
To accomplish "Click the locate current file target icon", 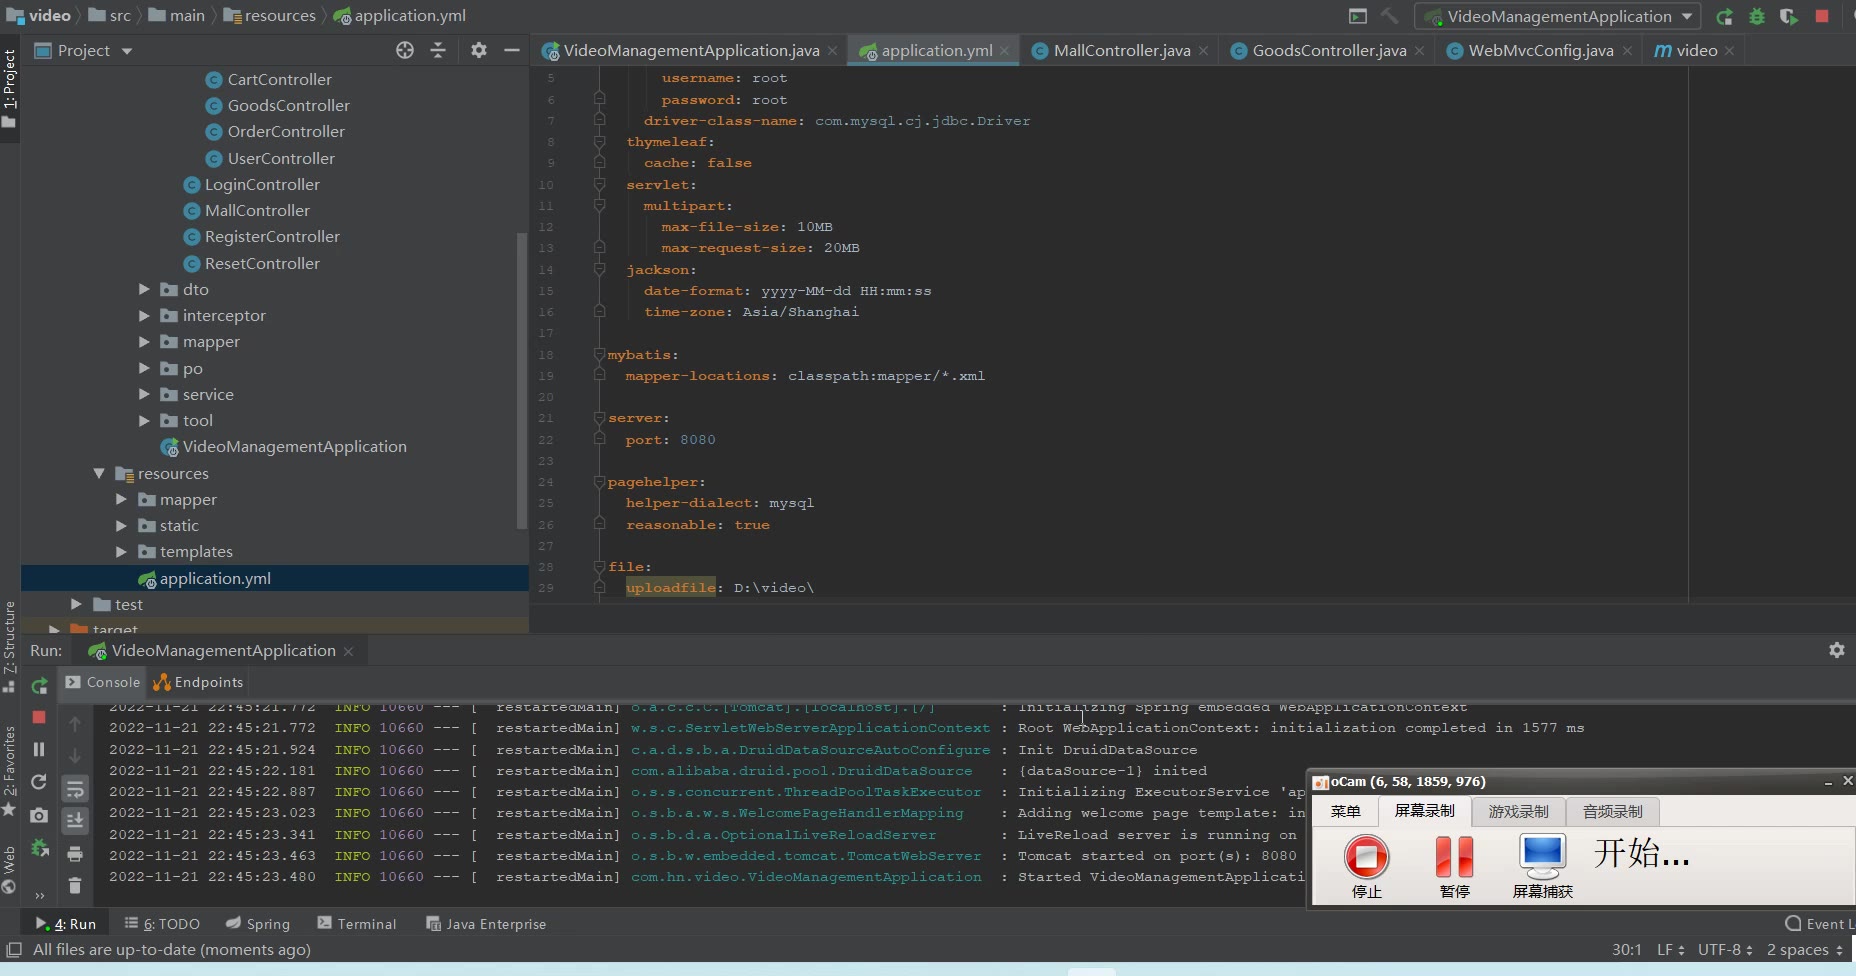I will [x=405, y=50].
